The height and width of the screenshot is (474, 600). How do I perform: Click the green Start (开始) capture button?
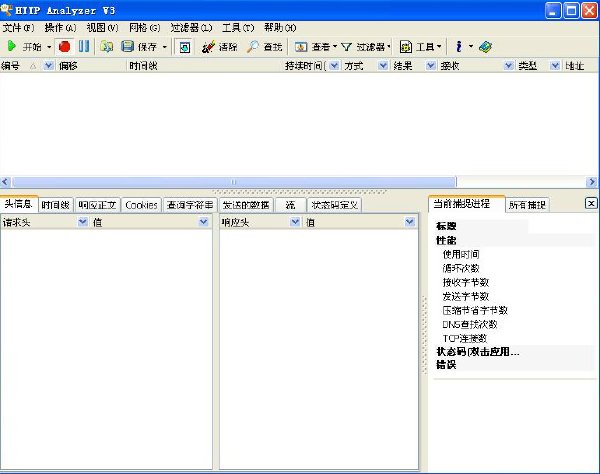24,47
